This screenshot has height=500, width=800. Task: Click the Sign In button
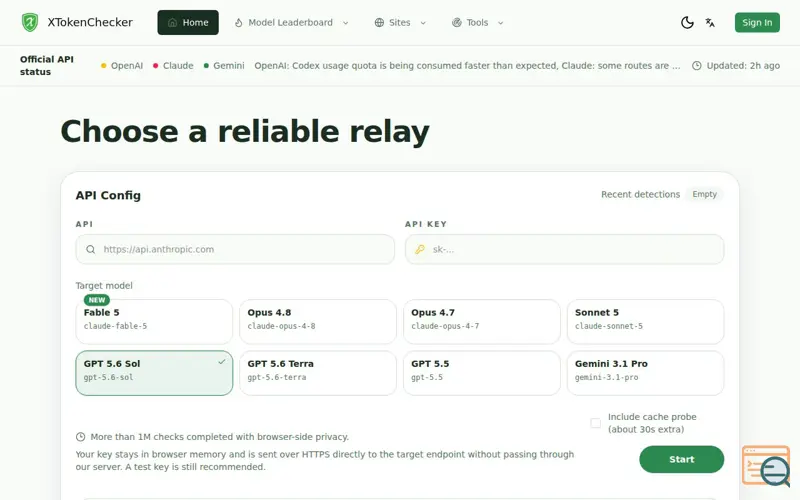pyautogui.click(x=757, y=22)
